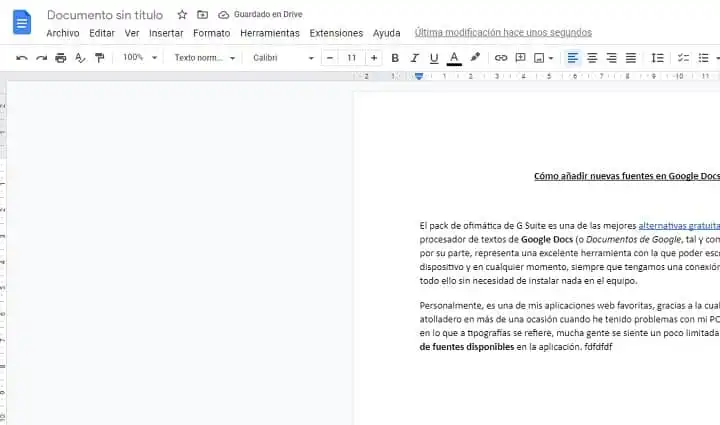Star the document
This screenshot has height=425, width=720.
pos(182,15)
